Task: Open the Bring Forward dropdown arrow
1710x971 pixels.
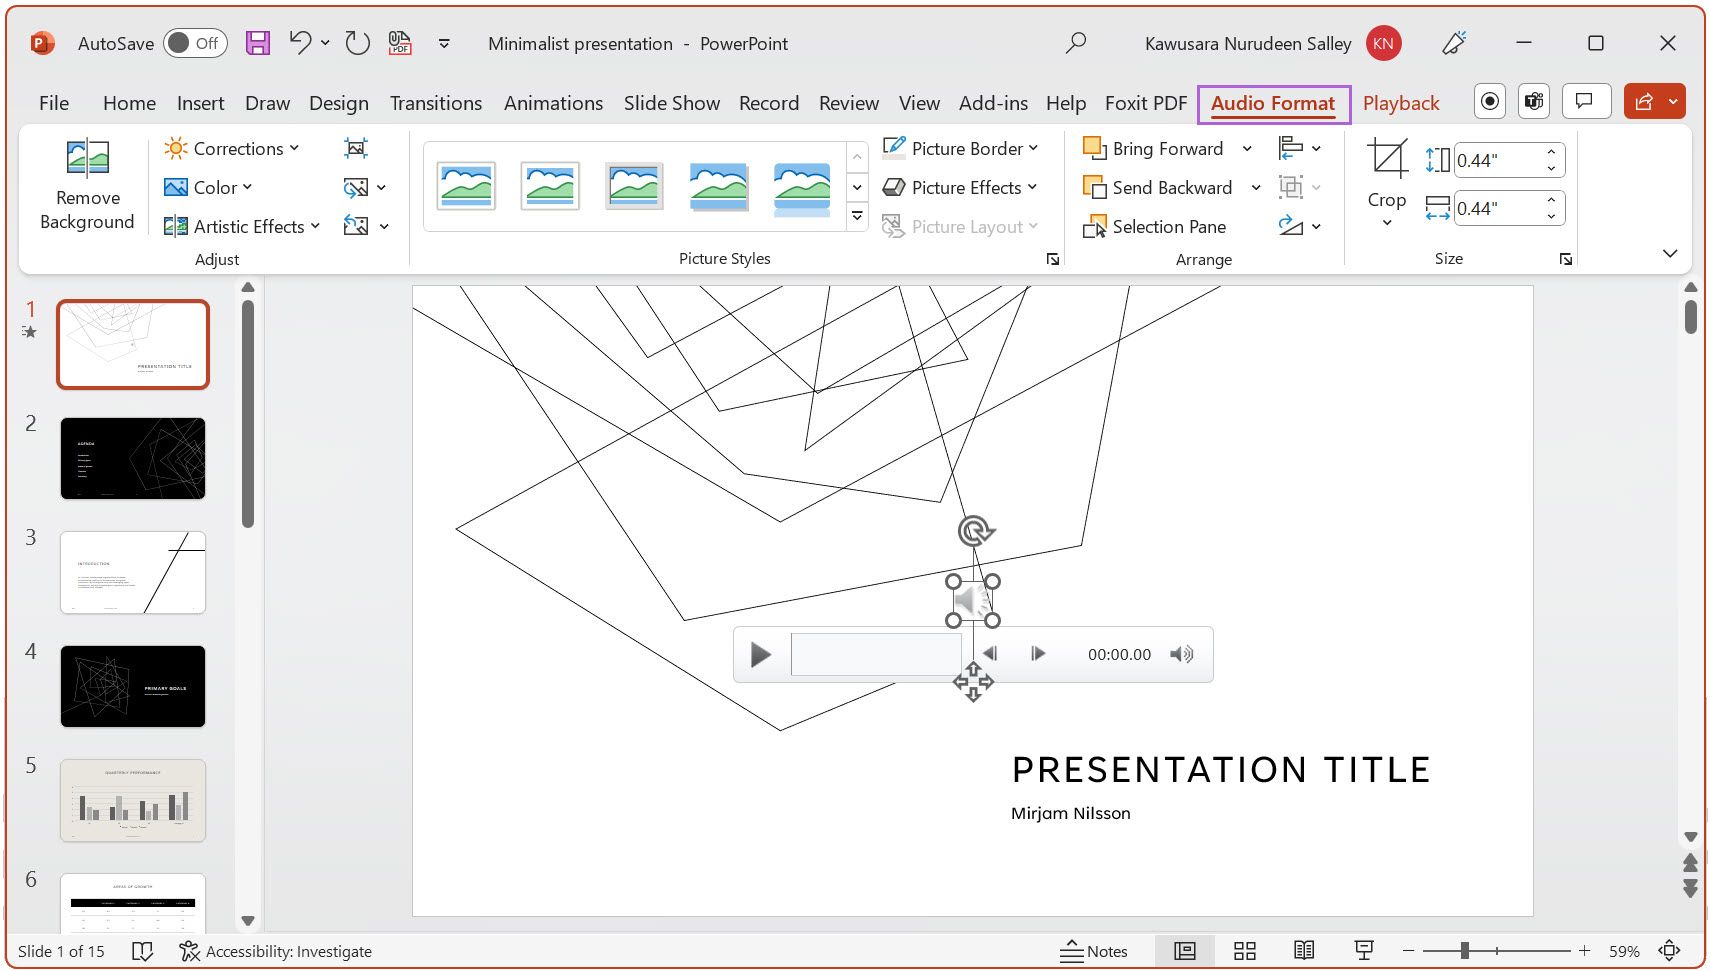Action: click(1247, 148)
